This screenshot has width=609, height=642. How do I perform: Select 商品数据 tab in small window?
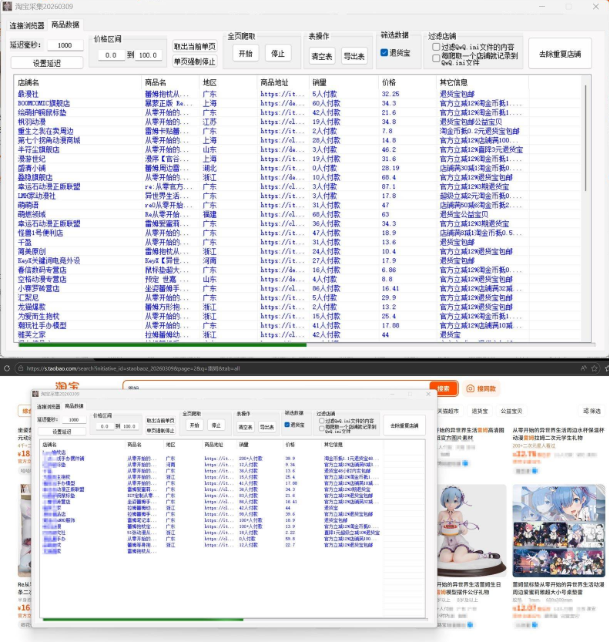click(74, 406)
